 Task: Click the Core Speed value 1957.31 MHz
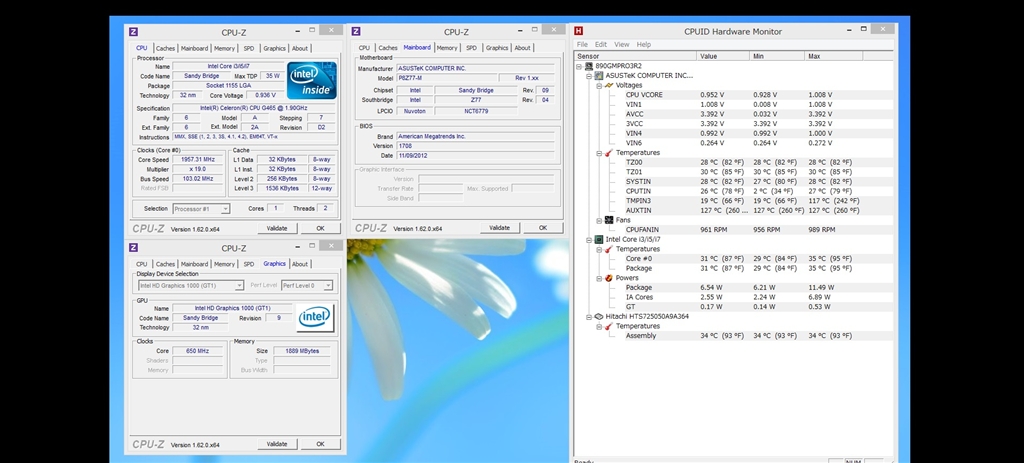(x=198, y=159)
